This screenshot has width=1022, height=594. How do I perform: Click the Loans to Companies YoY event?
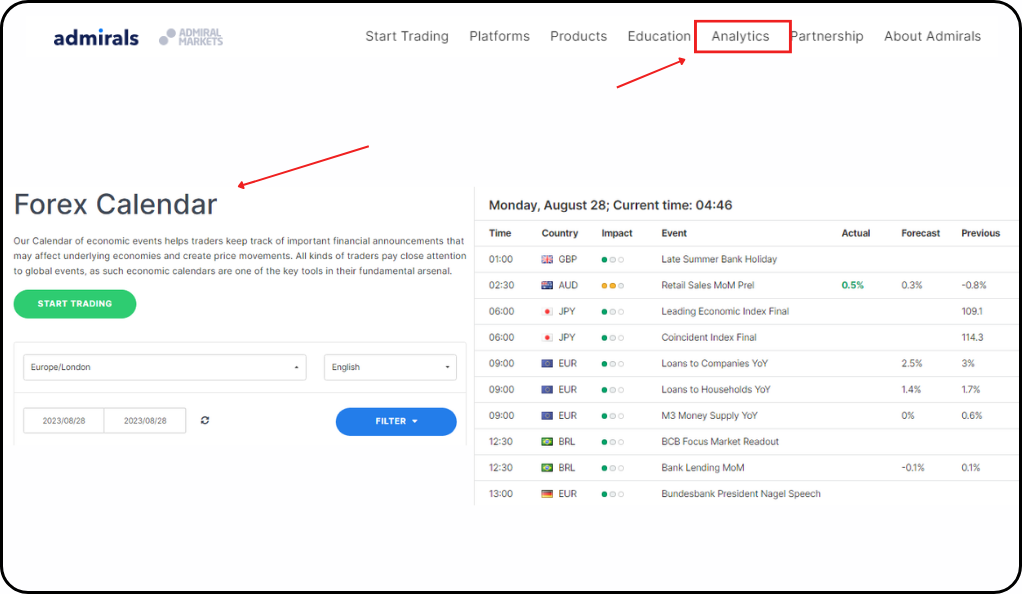pos(714,364)
